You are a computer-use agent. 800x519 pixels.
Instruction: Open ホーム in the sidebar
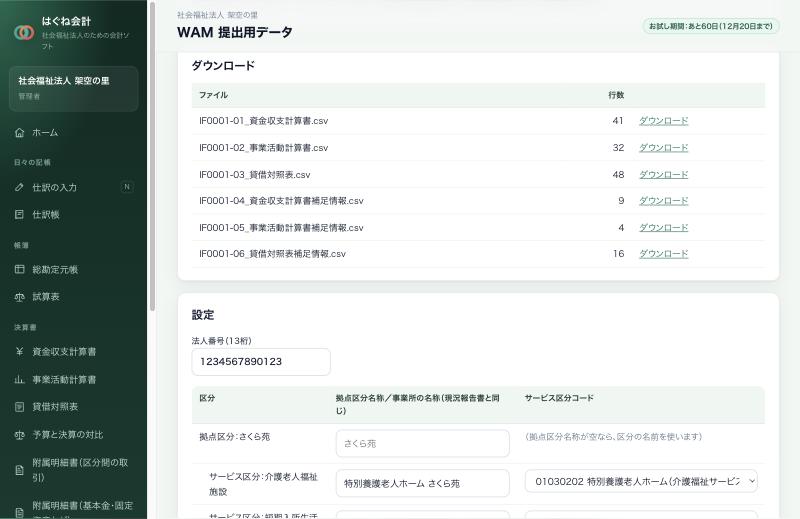click(73, 133)
